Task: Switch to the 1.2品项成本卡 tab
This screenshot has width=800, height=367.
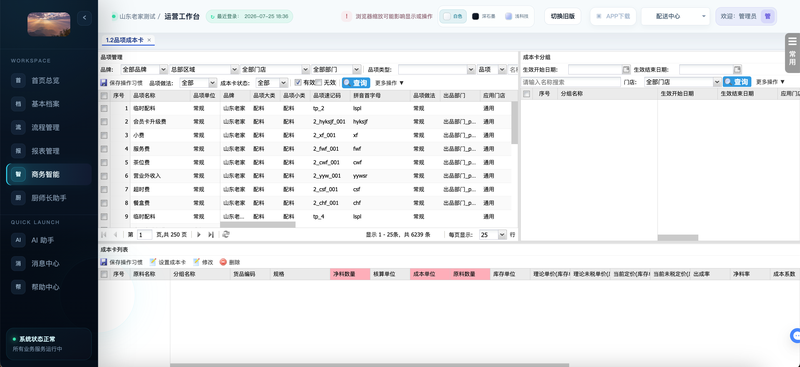Action: pos(124,40)
